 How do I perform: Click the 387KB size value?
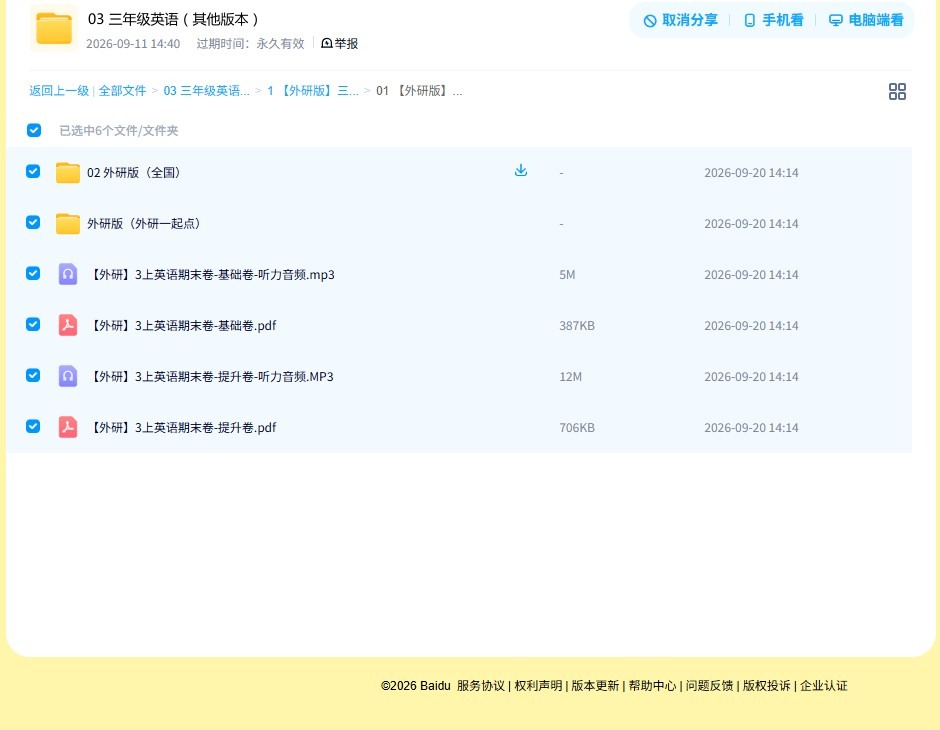click(577, 325)
